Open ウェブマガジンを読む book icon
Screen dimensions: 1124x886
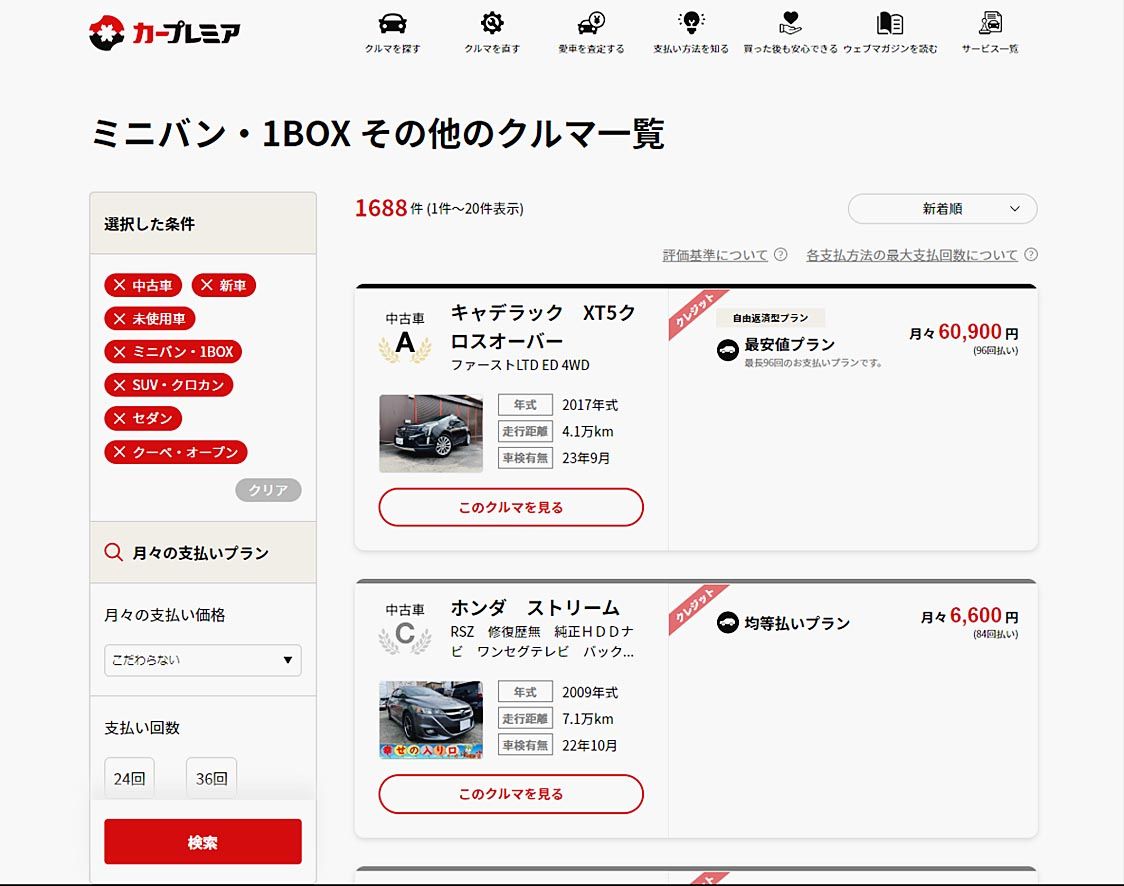(x=890, y=24)
